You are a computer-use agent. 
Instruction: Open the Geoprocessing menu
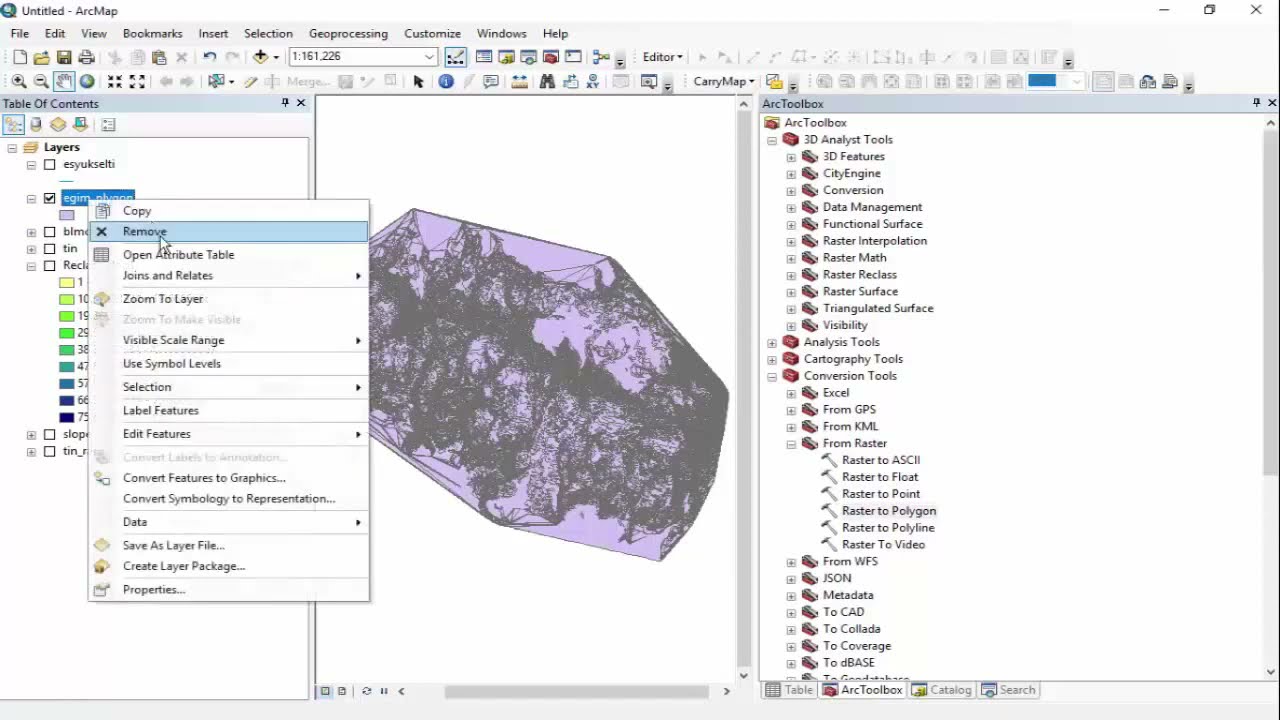(349, 33)
